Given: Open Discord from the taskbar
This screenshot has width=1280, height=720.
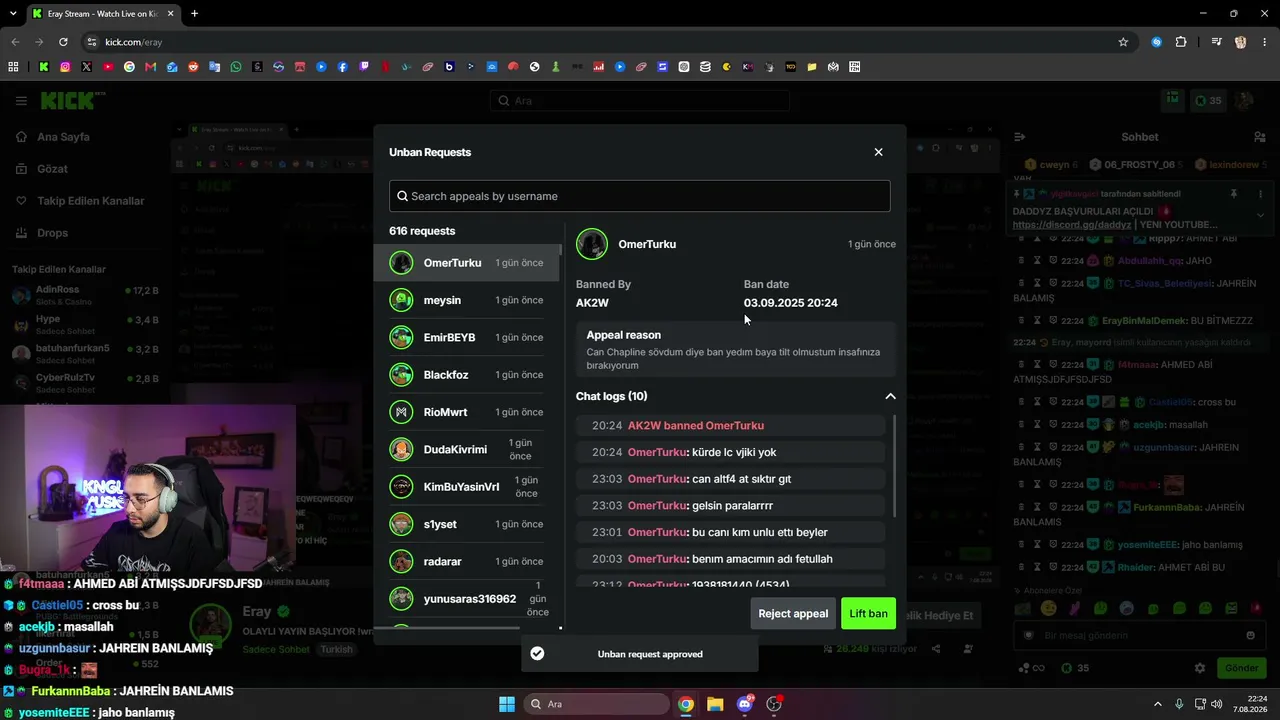Looking at the screenshot, I should 744,704.
